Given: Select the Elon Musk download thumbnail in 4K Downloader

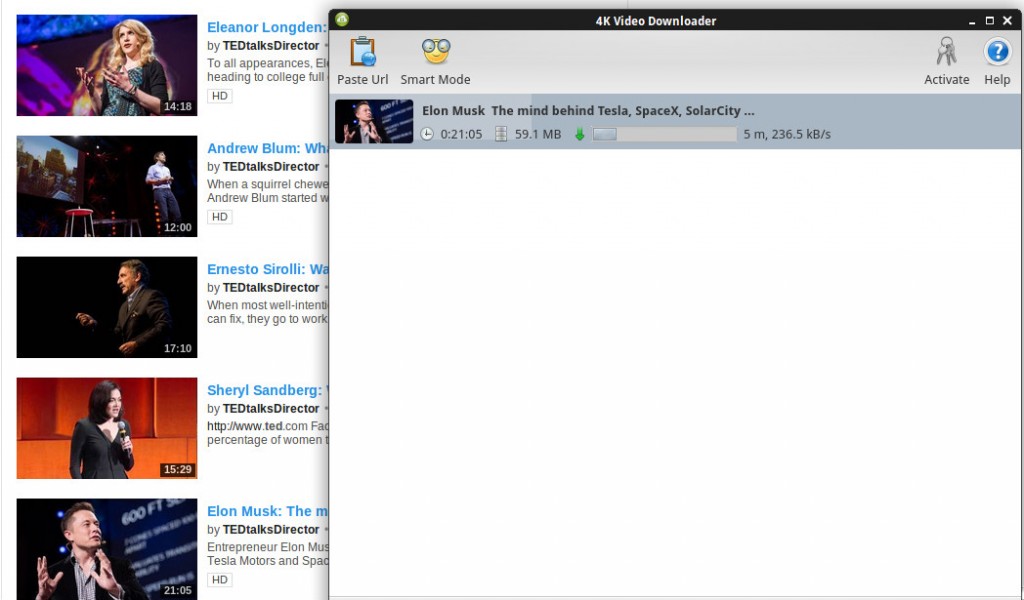Looking at the screenshot, I should click(x=374, y=121).
